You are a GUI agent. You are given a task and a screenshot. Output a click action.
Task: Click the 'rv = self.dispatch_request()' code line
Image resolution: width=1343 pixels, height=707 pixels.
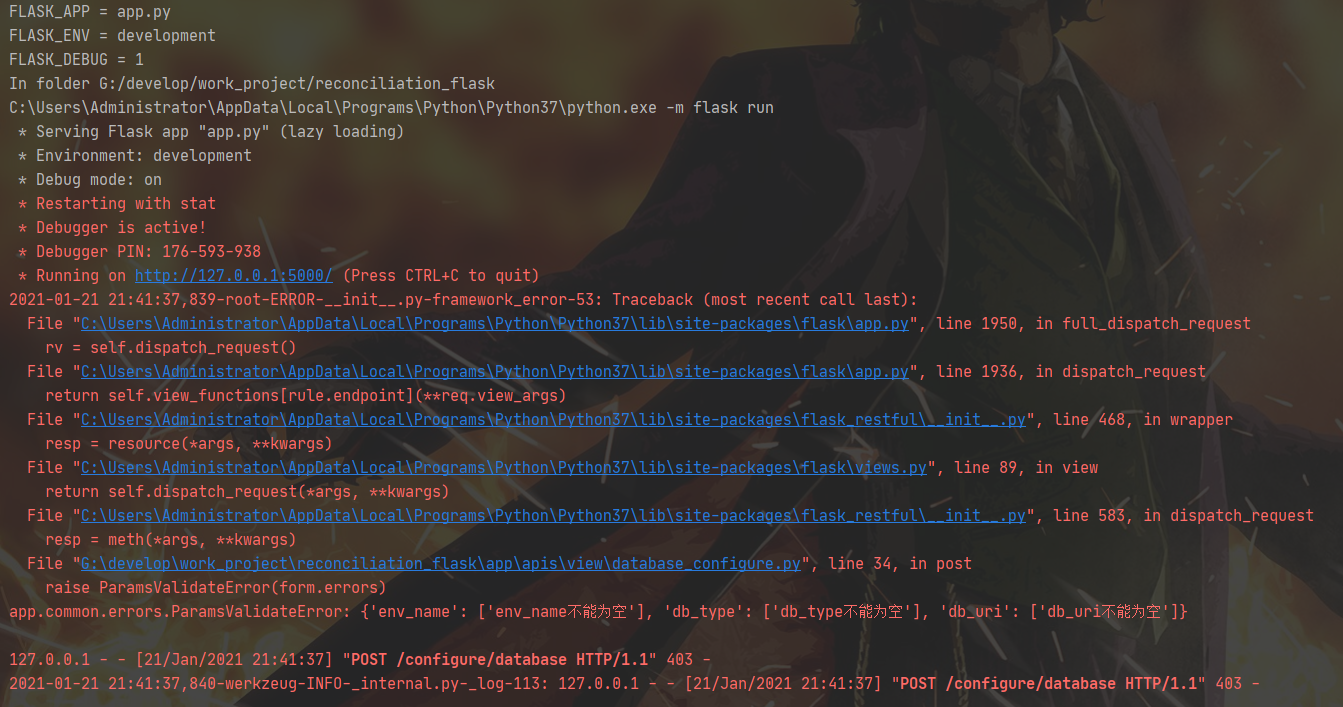pyautogui.click(x=171, y=348)
